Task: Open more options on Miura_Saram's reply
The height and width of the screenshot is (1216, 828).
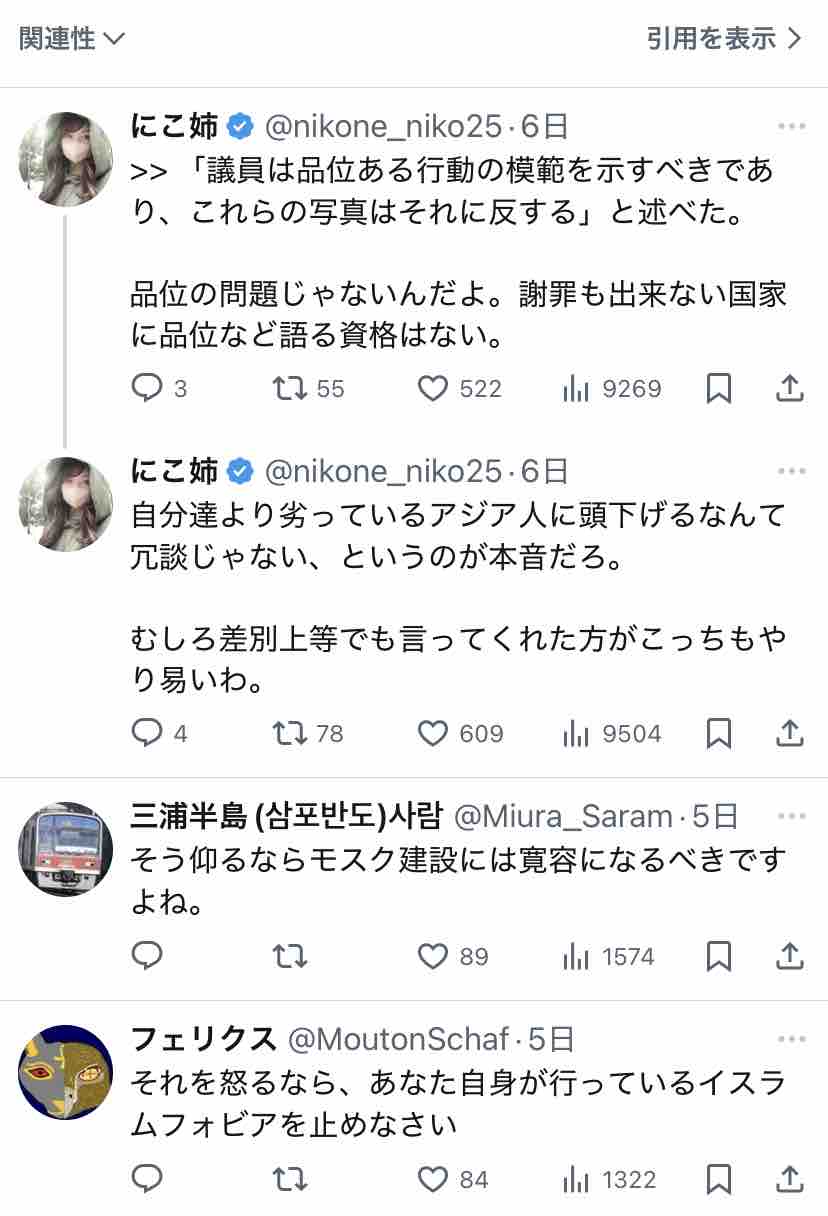Action: coord(791,817)
